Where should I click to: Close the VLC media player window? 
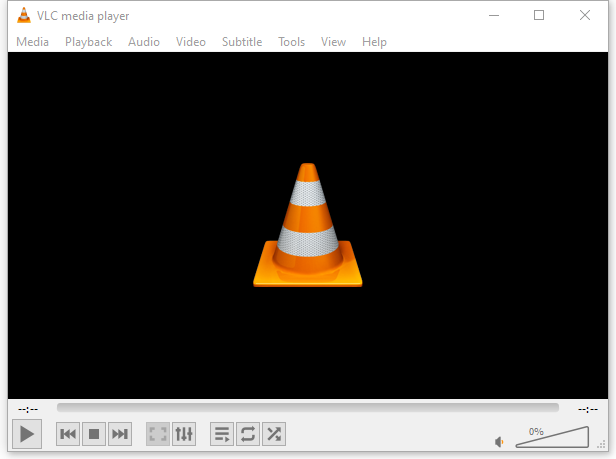point(585,15)
